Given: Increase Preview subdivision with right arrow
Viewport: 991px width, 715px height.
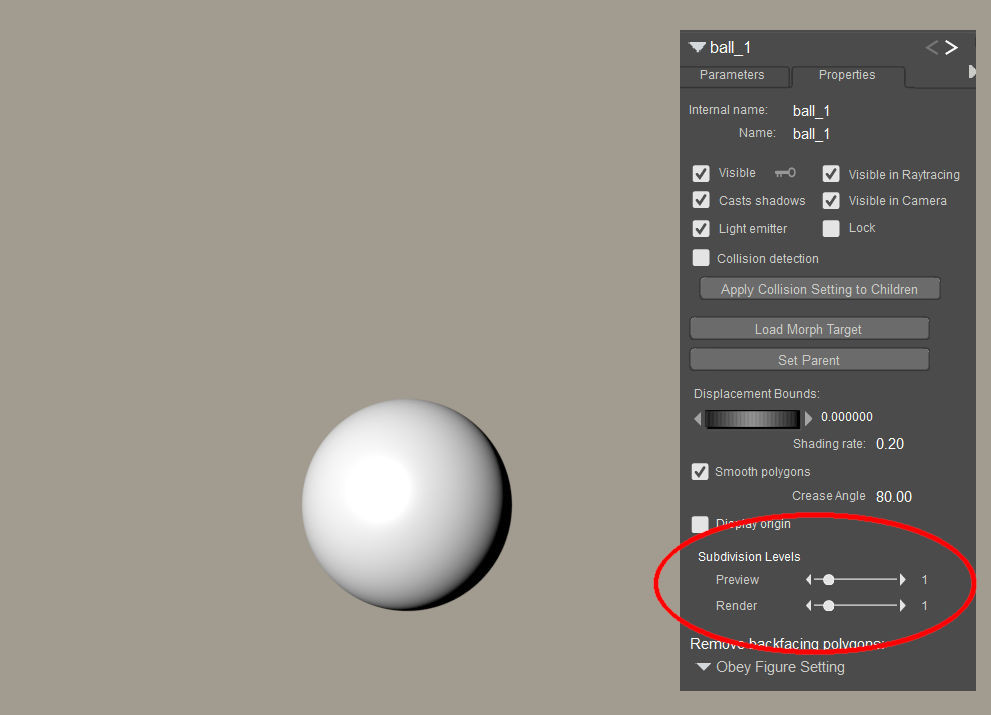Looking at the screenshot, I should point(903,580).
